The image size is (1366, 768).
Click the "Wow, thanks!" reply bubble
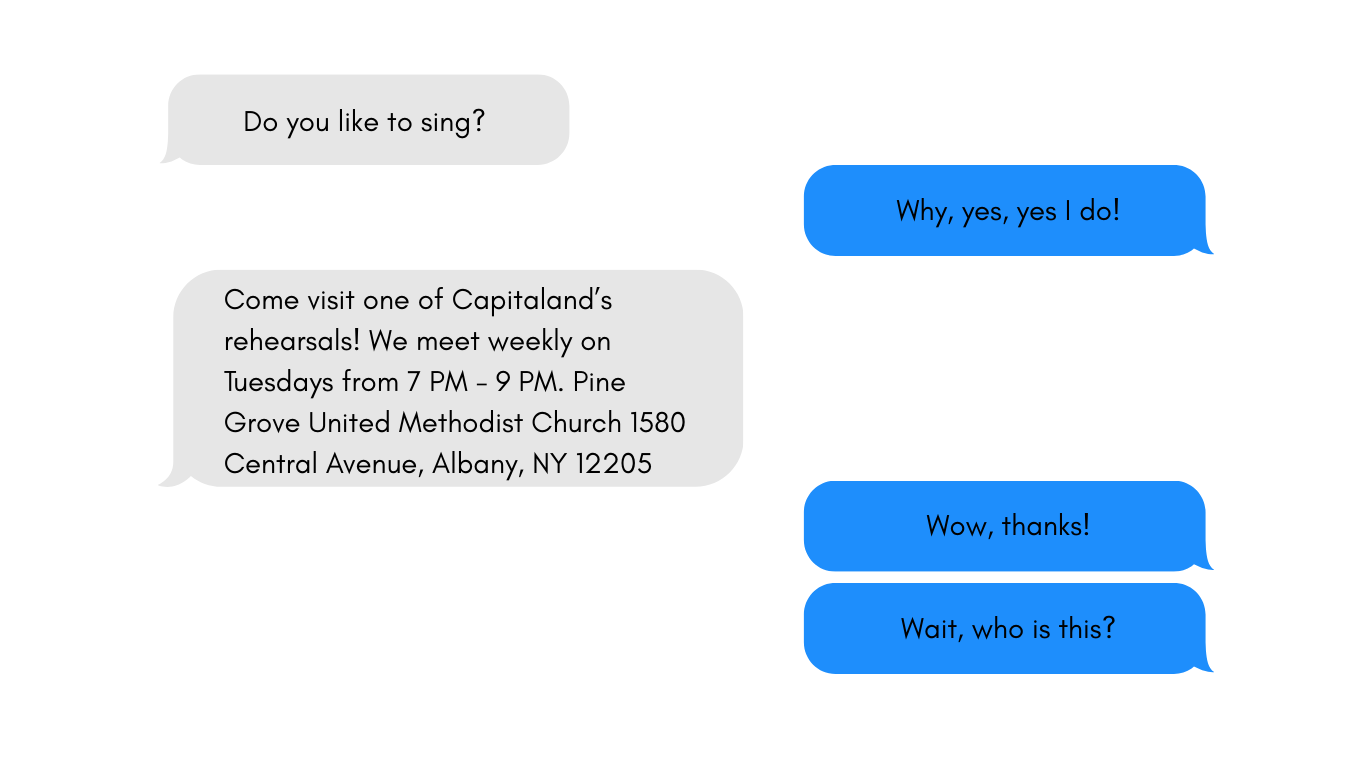[x=1008, y=526]
